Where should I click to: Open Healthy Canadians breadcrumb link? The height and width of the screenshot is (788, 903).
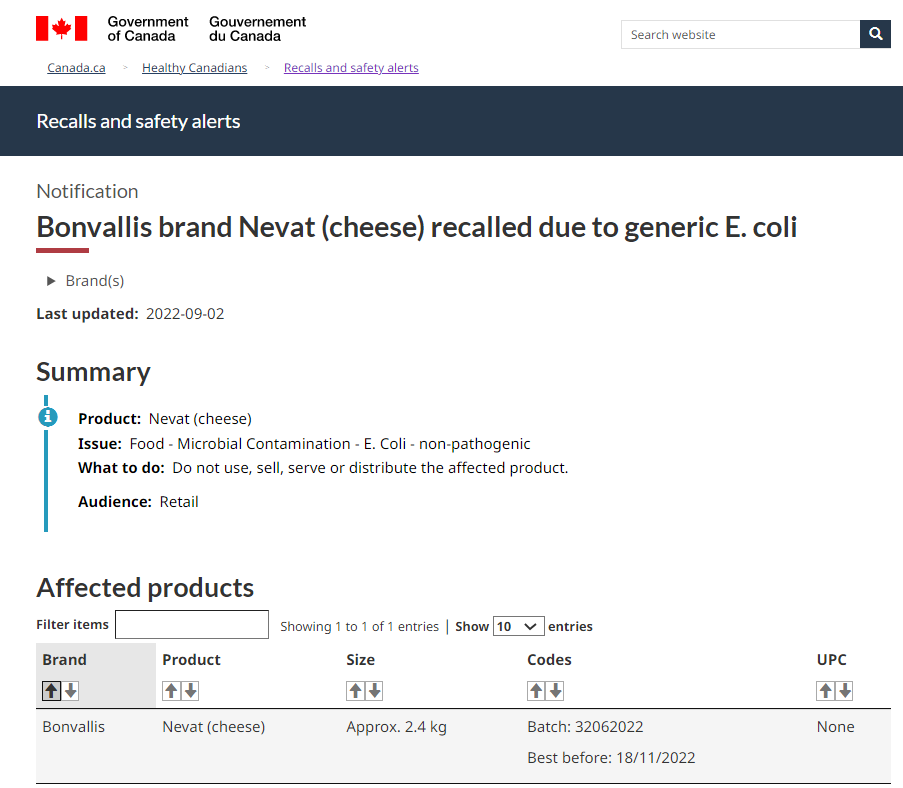click(x=195, y=67)
